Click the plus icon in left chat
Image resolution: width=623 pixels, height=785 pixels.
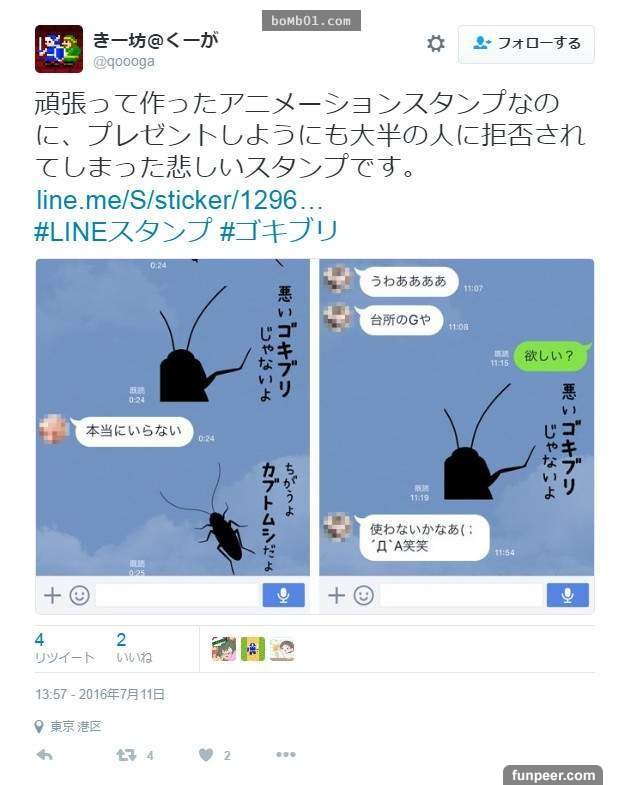tap(52, 595)
